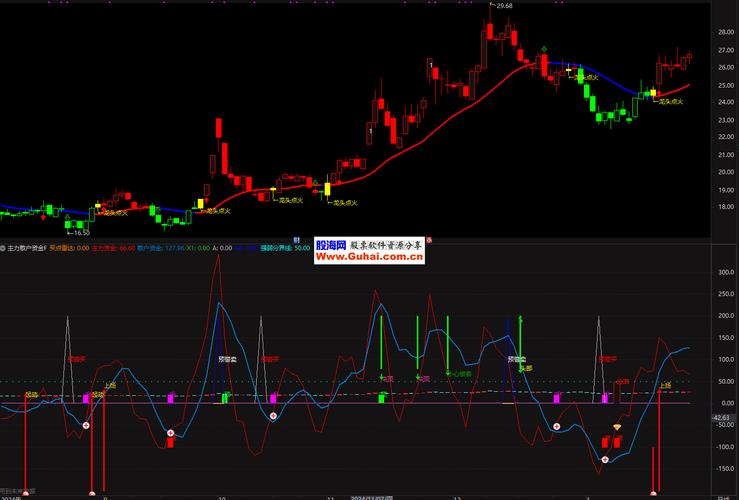Click the 主力散户资金 indicator name
Viewport: 739px width, 500px height.
[x=27, y=248]
